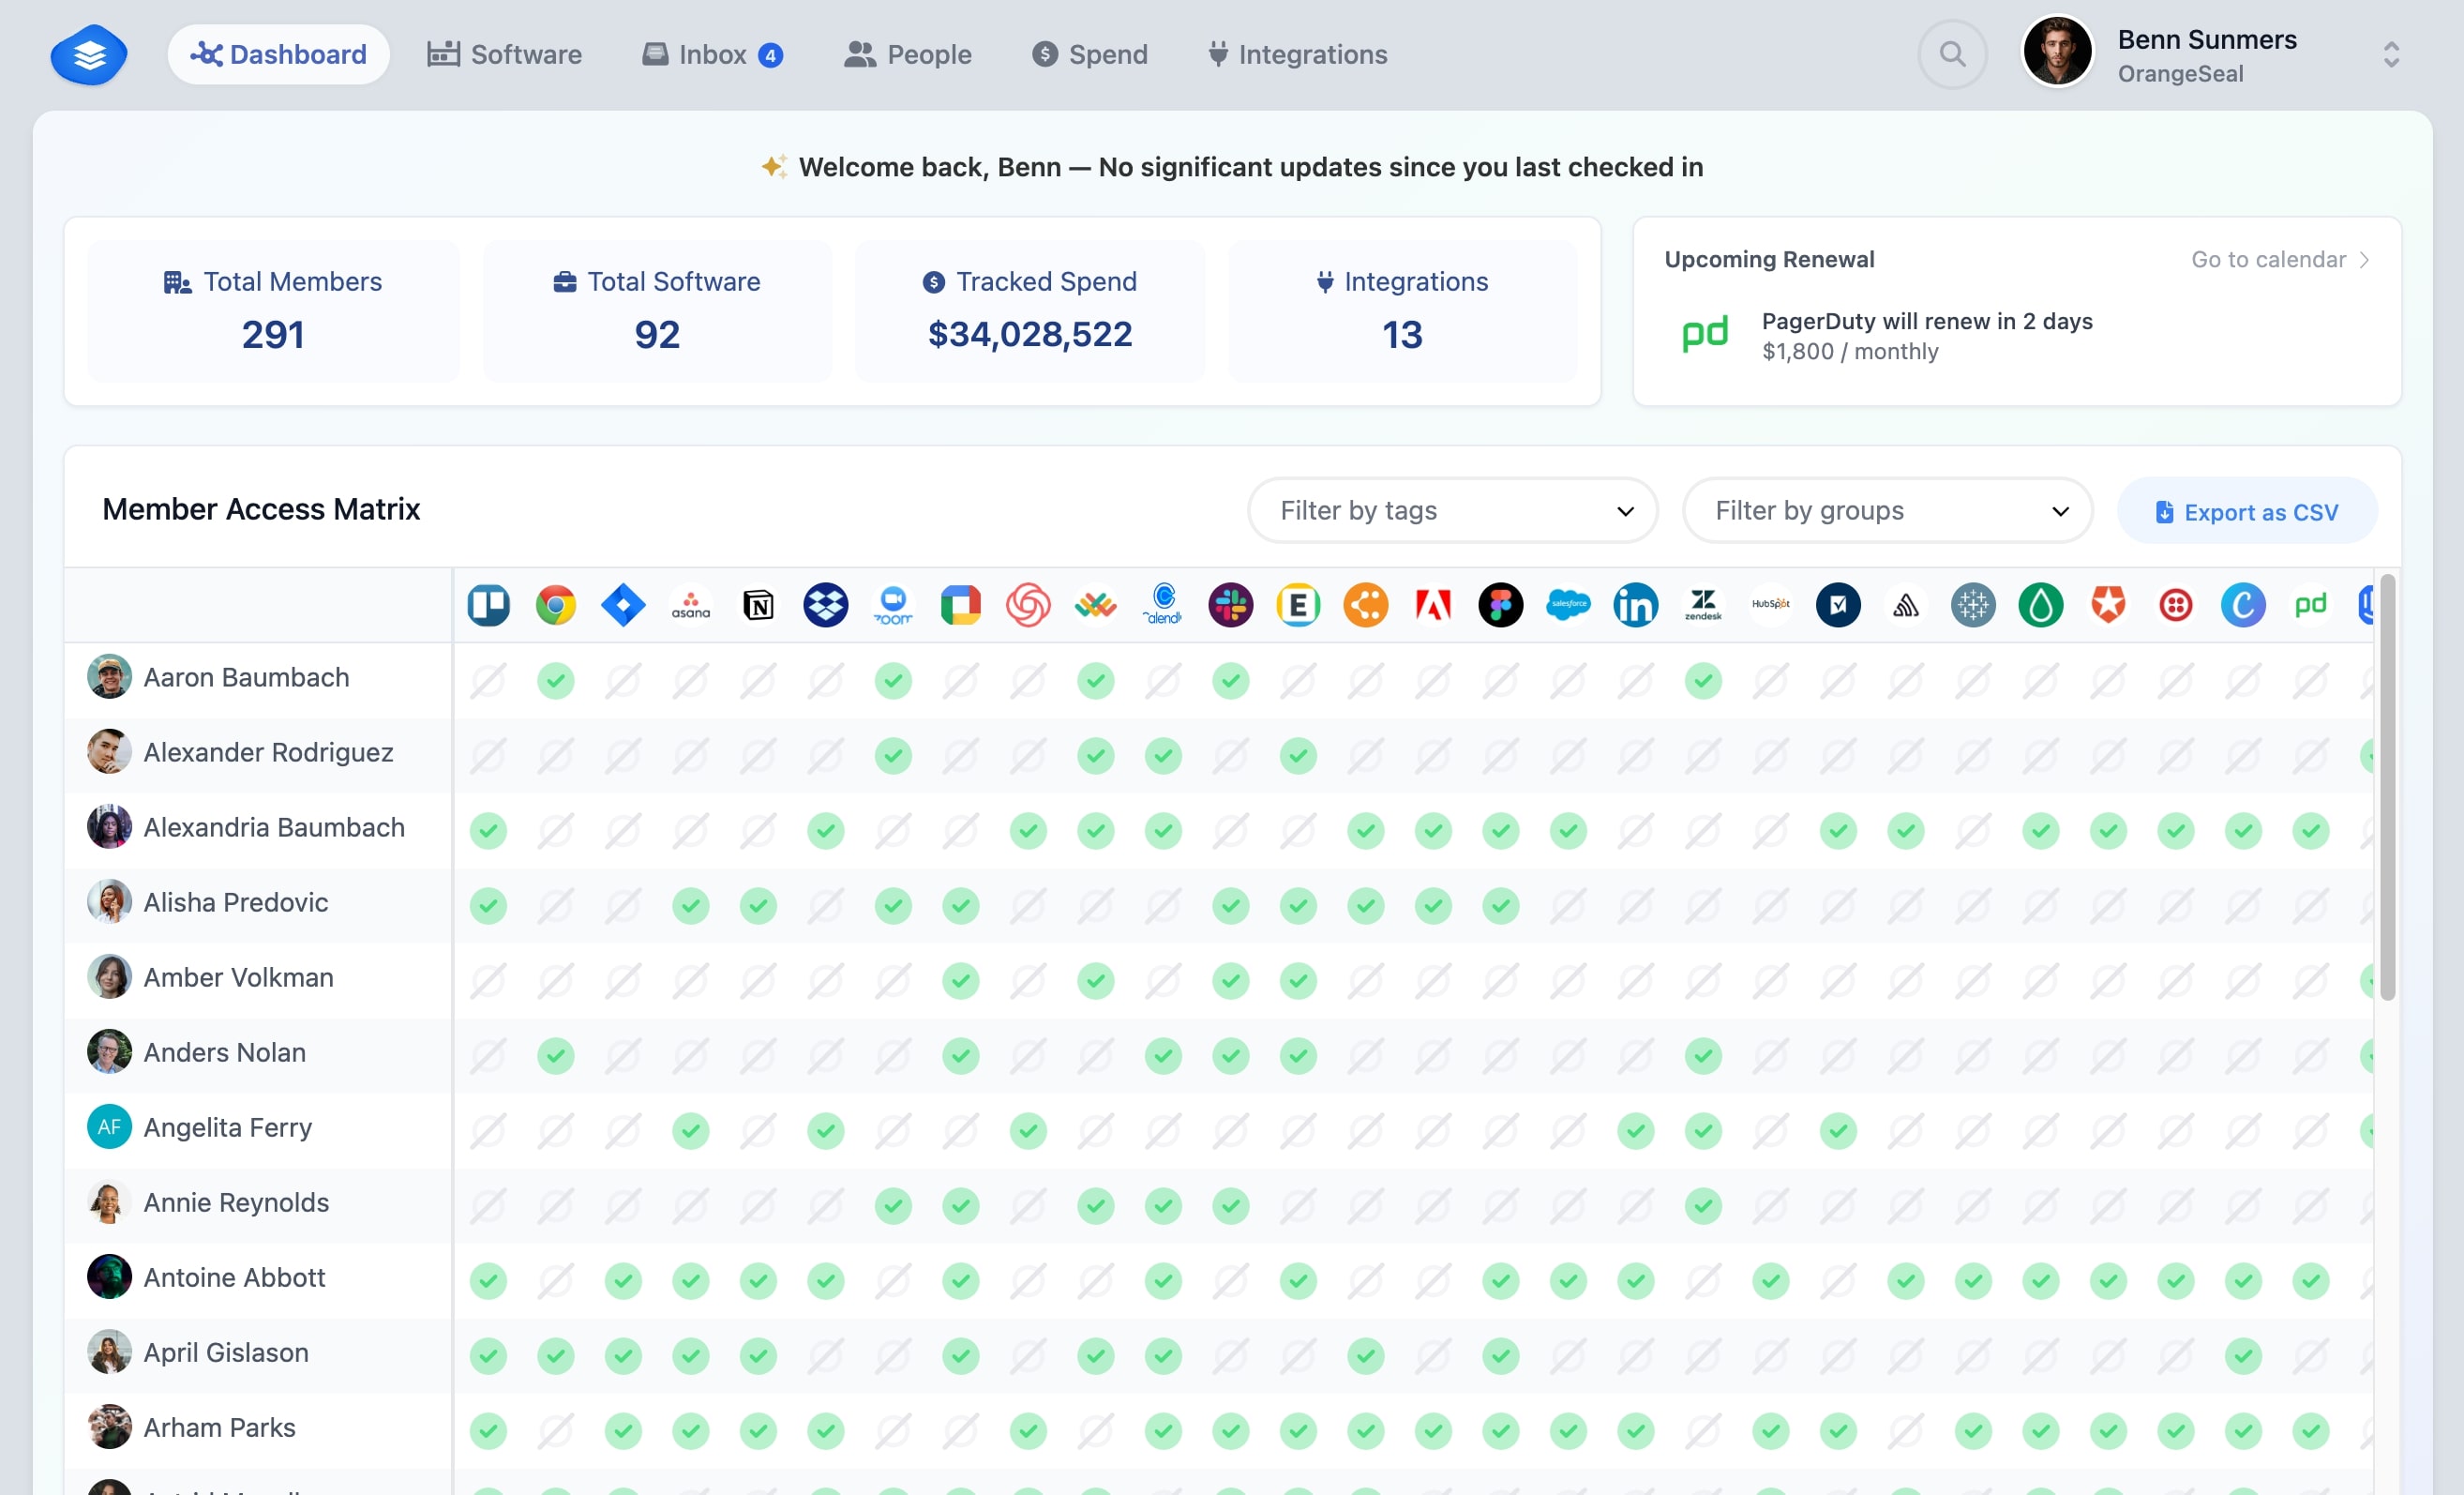Click Alisha Predovic's profile photo

(x=109, y=901)
